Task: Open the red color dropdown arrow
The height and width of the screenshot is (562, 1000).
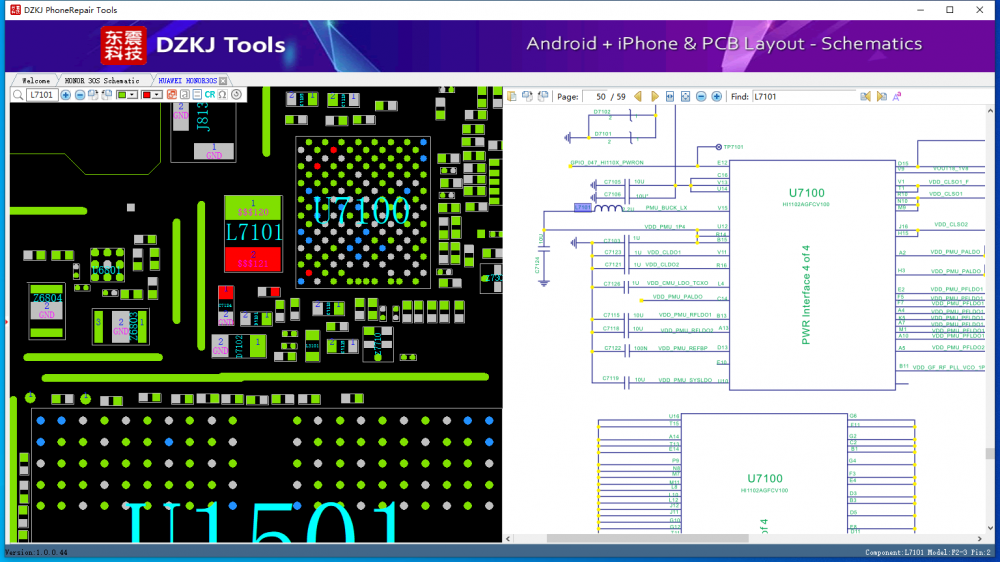Action: (x=158, y=95)
